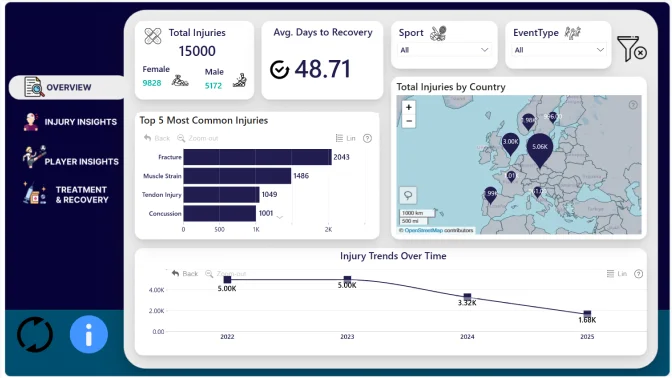The width and height of the screenshot is (672, 378).
Task: Select the Fracture bar
Action: point(258,157)
